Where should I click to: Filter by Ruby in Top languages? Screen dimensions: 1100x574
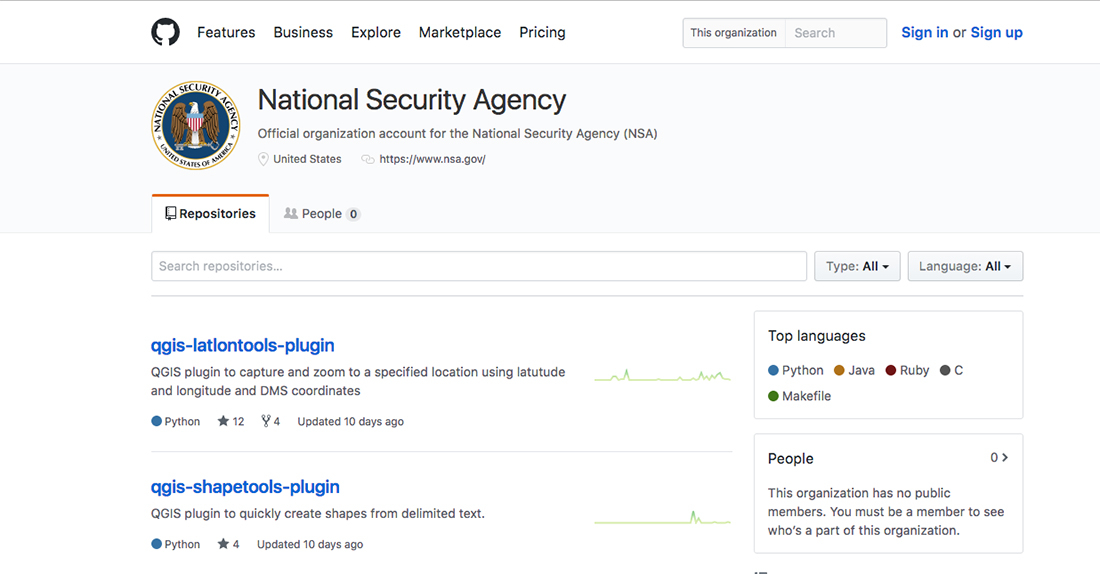click(907, 370)
